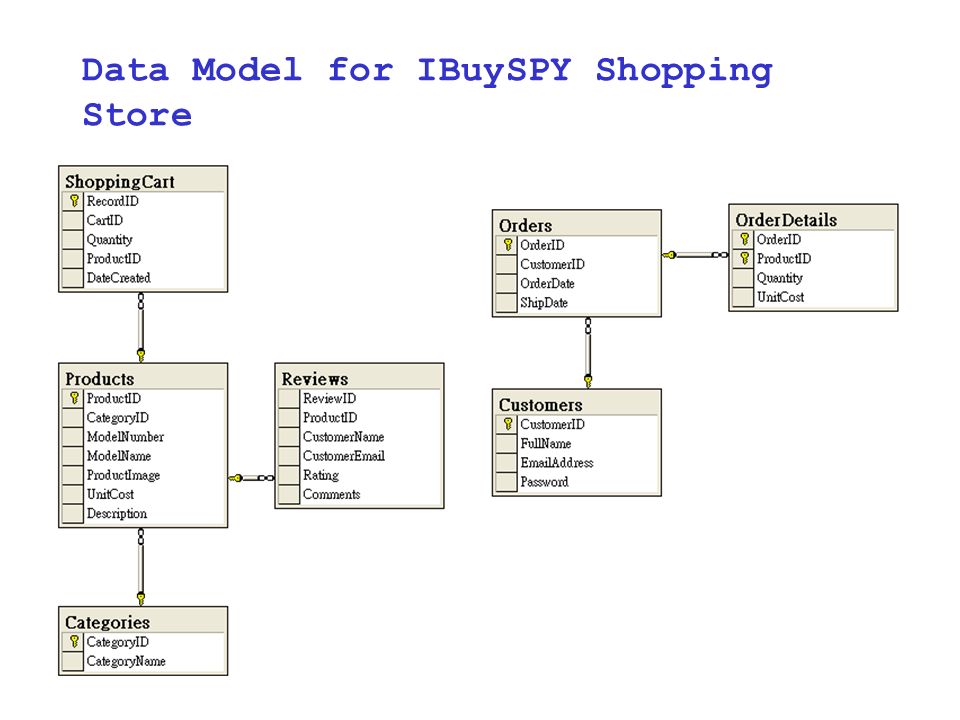Select ModelNumber column in Products
The image size is (960, 720).
(126, 437)
